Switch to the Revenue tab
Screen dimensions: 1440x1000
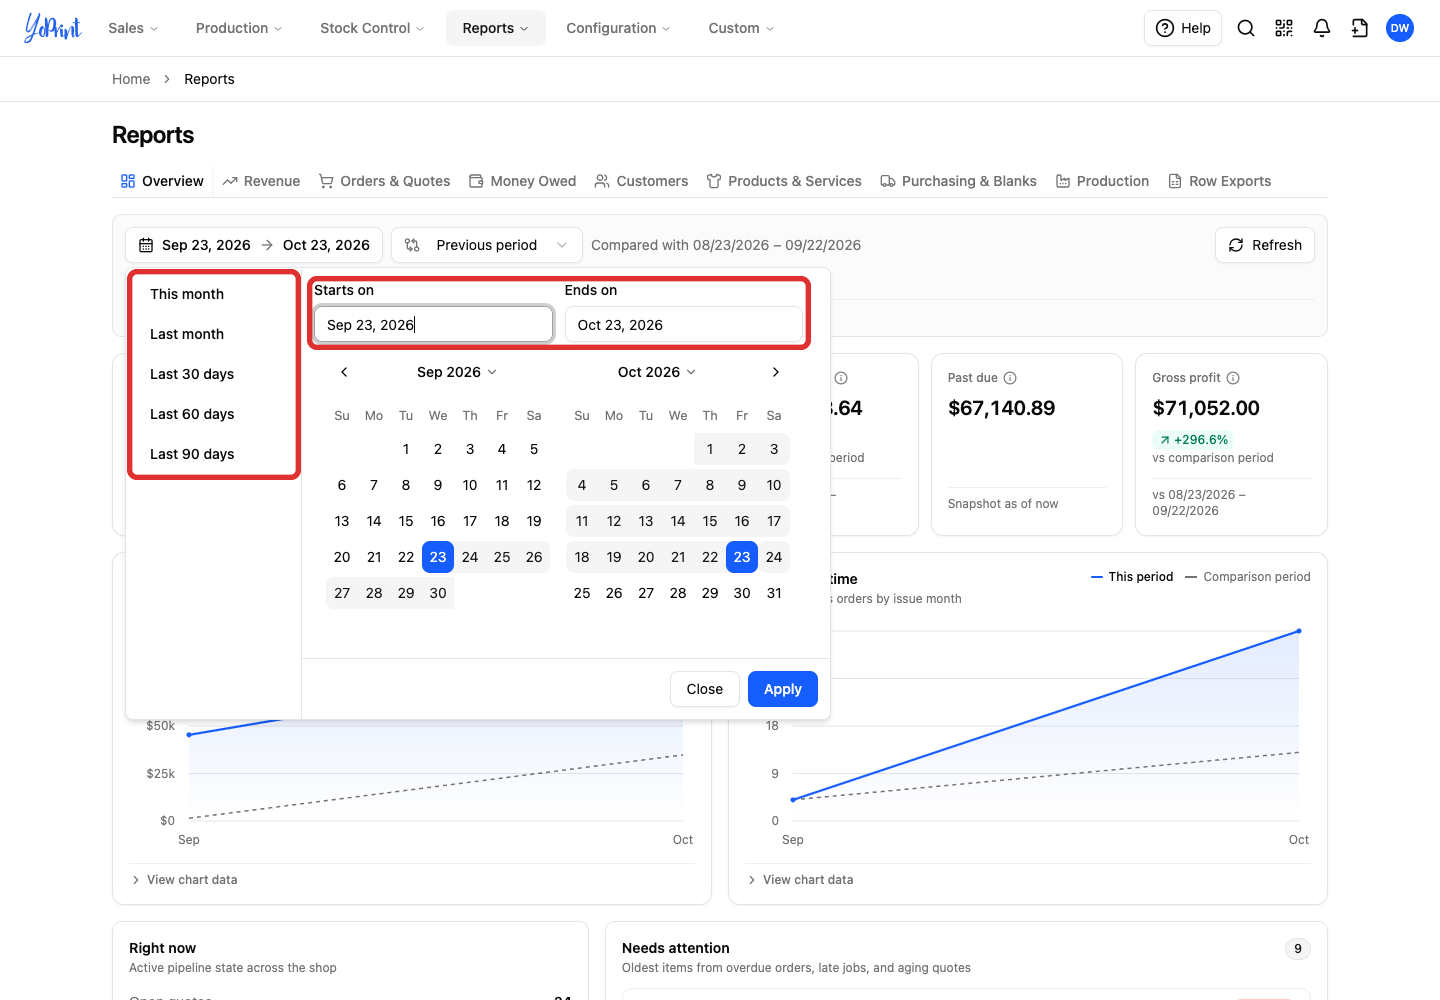pos(261,181)
